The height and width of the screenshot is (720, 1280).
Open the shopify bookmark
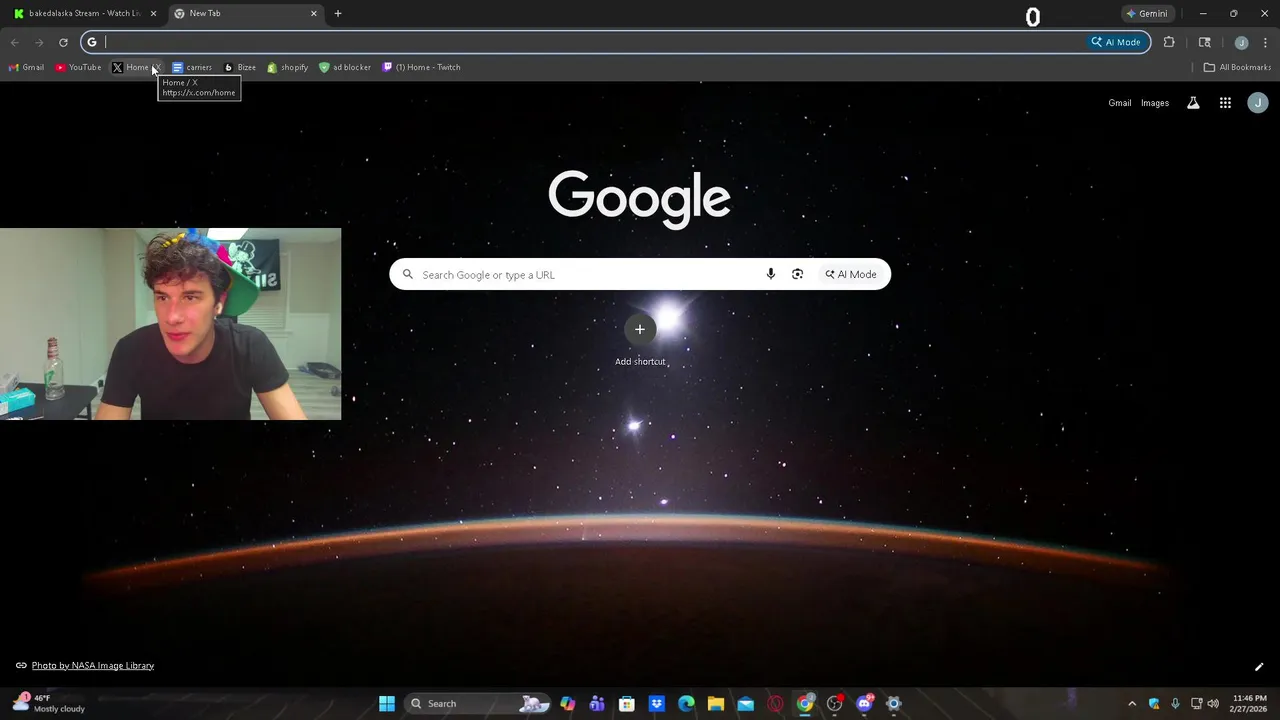[287, 67]
